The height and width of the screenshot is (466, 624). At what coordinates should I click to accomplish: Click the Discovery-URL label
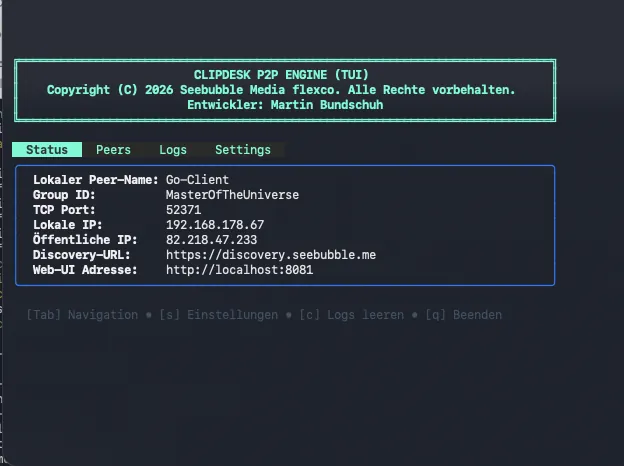(x=82, y=255)
